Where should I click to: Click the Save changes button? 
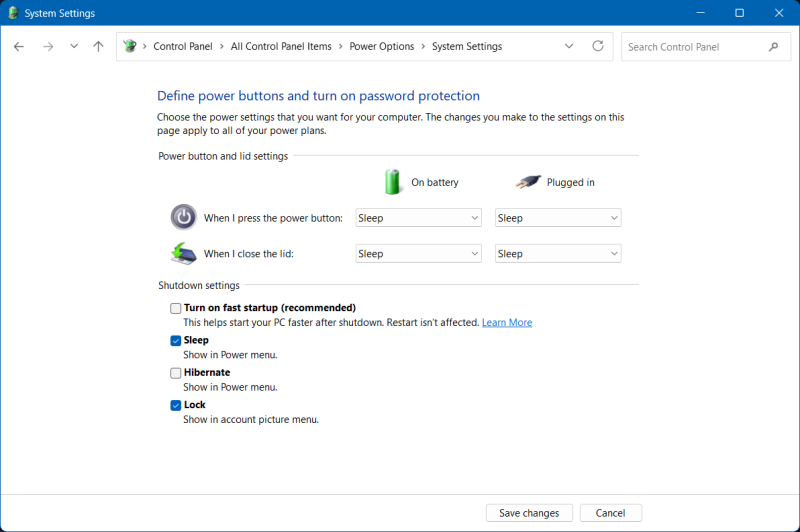point(529,513)
